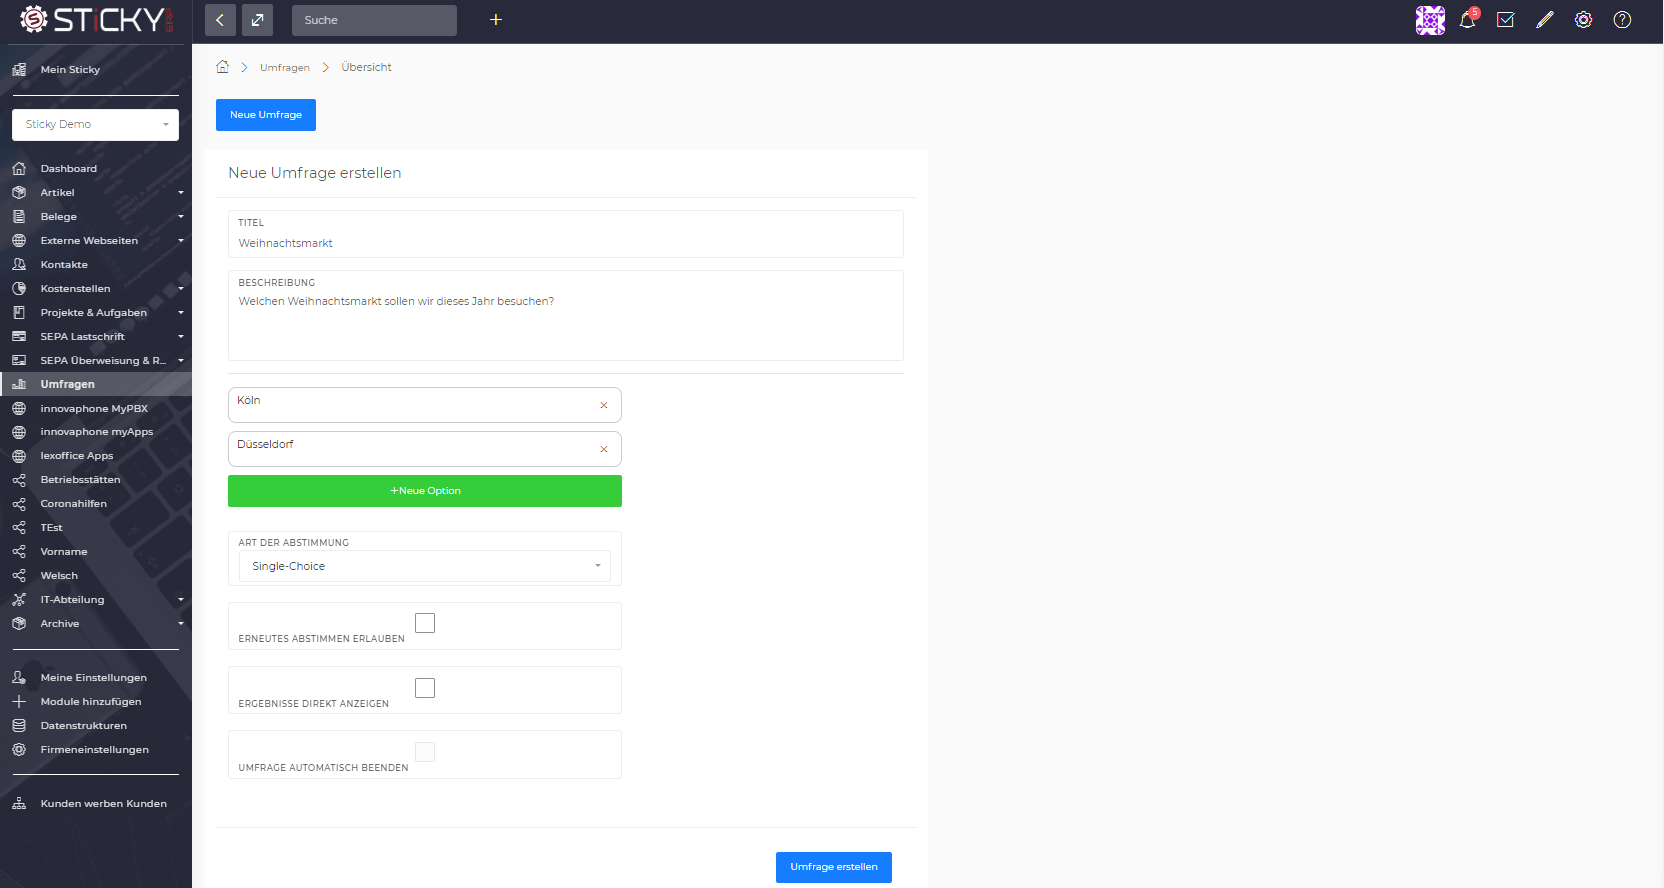Click the Übersicht breadcrumb link

tap(366, 68)
